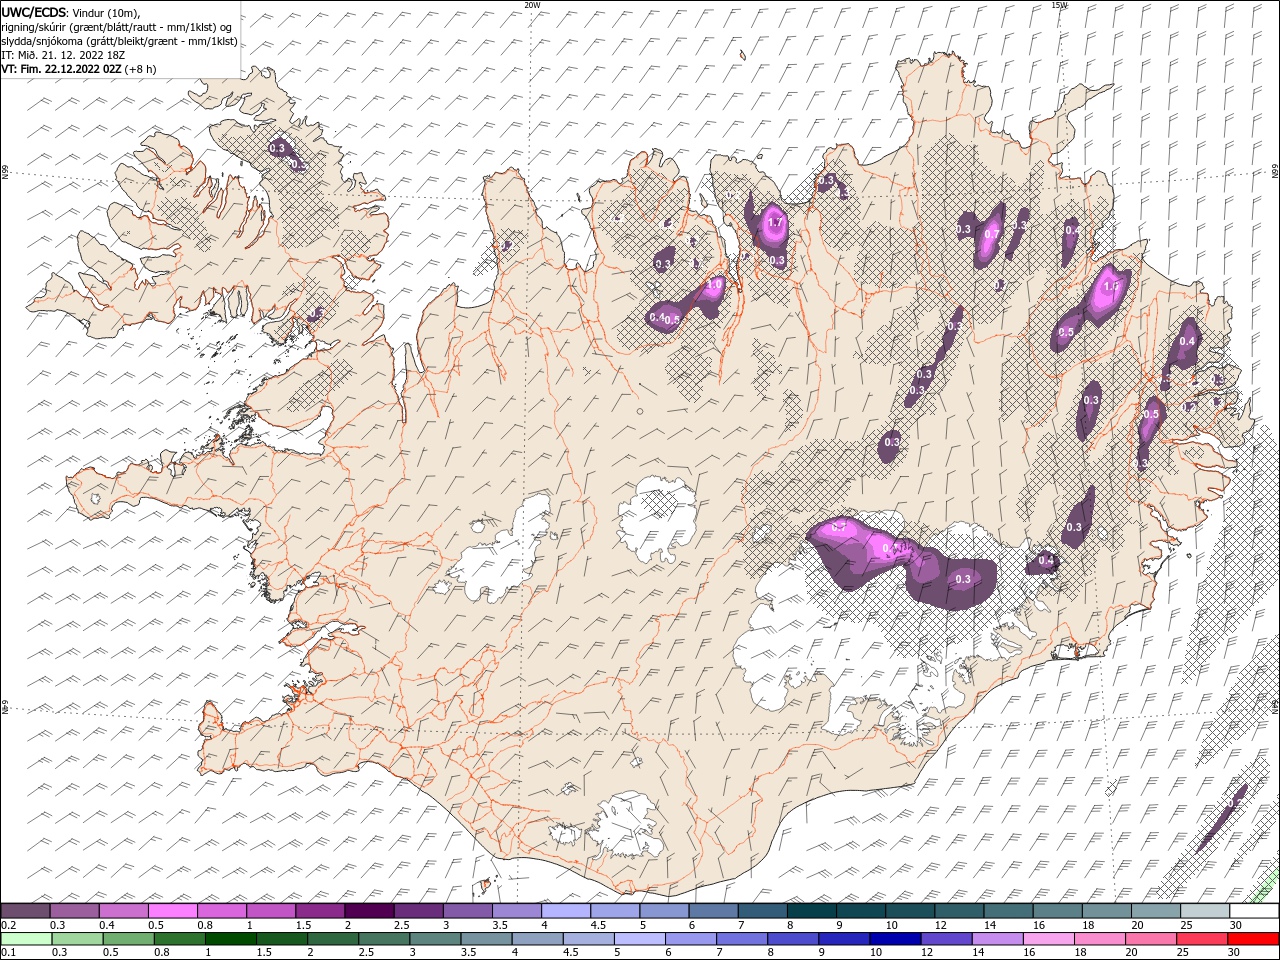This screenshot has height=960, width=1280.
Task: Click the crimson rain legend swatch labeled 25
Action: click(1202, 939)
